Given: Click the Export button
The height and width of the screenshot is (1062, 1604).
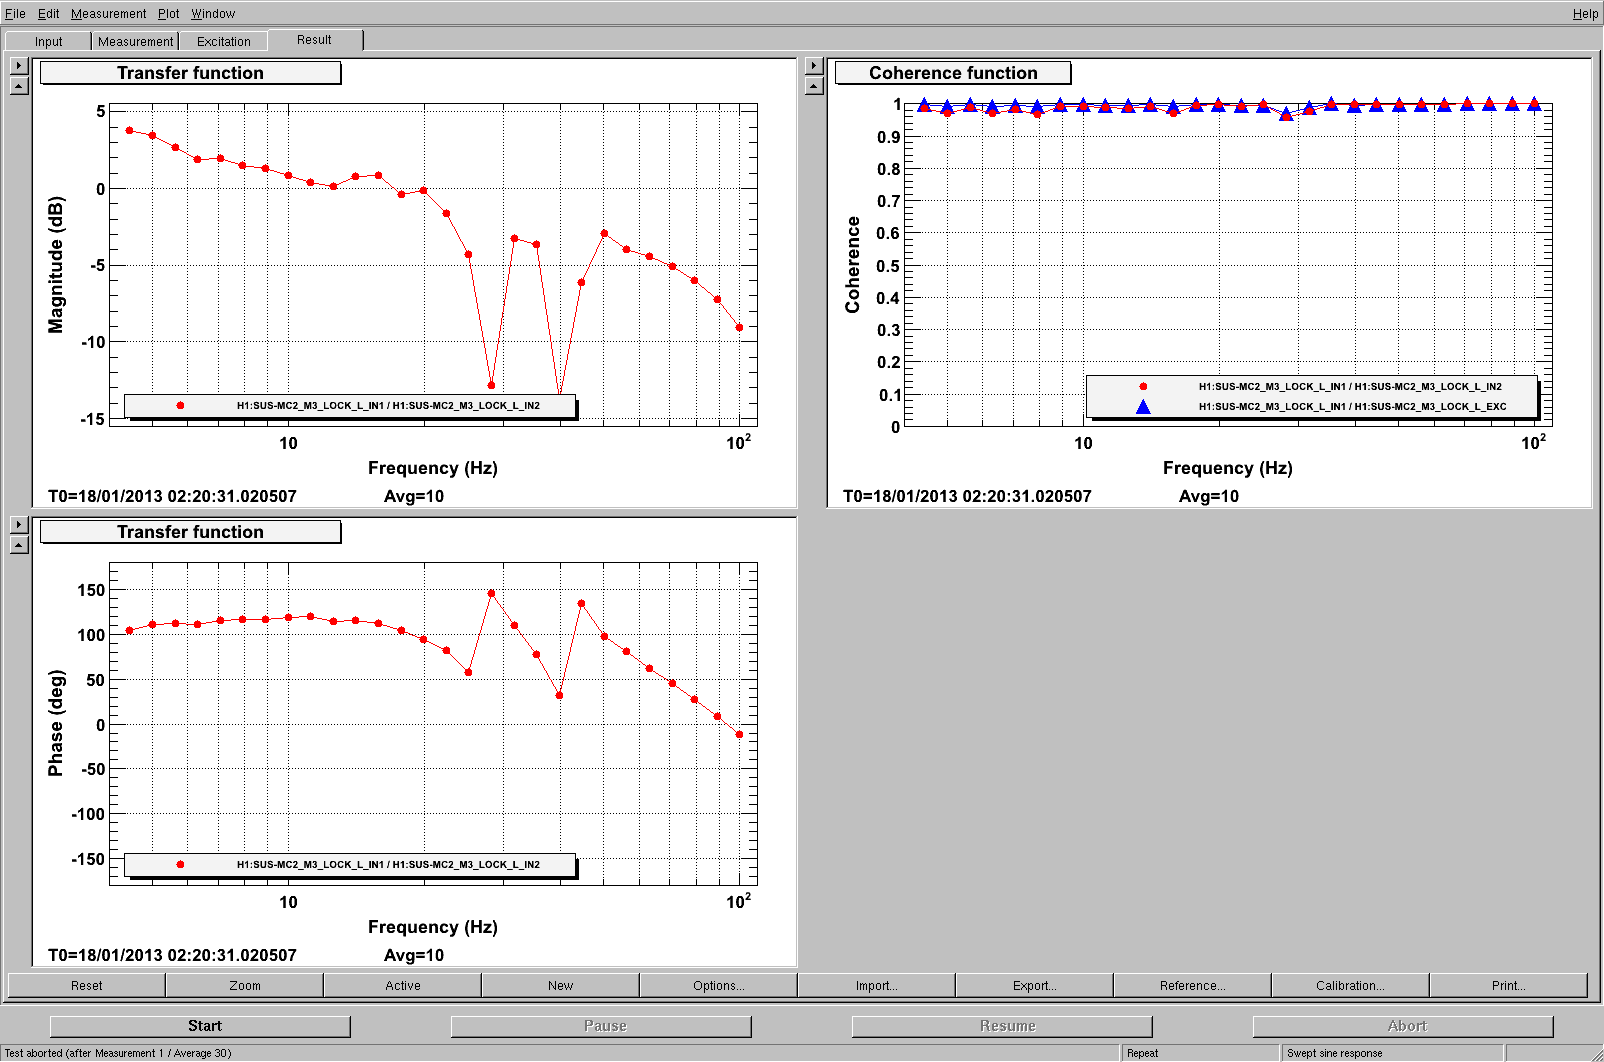Looking at the screenshot, I should click(1034, 985).
